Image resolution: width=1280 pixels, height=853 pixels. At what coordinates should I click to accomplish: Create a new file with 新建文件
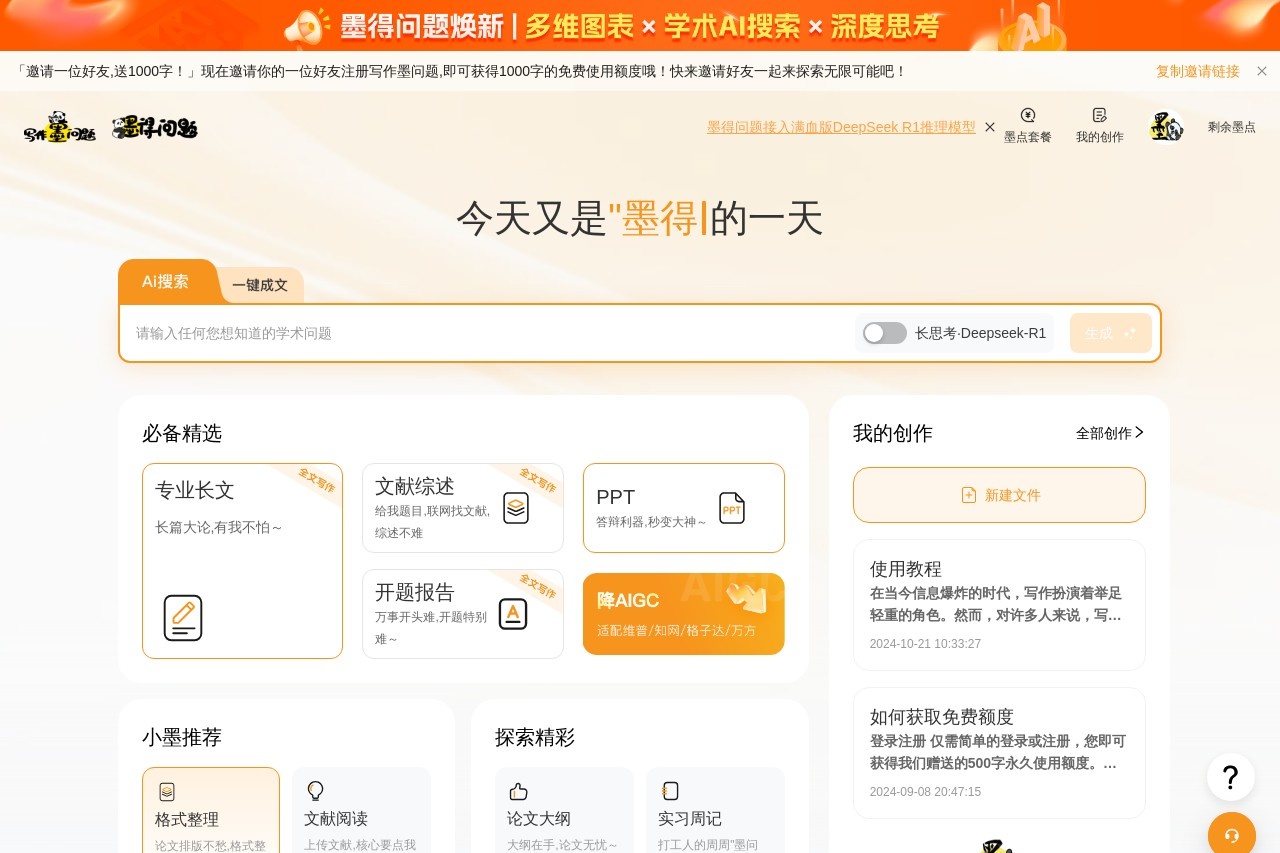point(998,494)
